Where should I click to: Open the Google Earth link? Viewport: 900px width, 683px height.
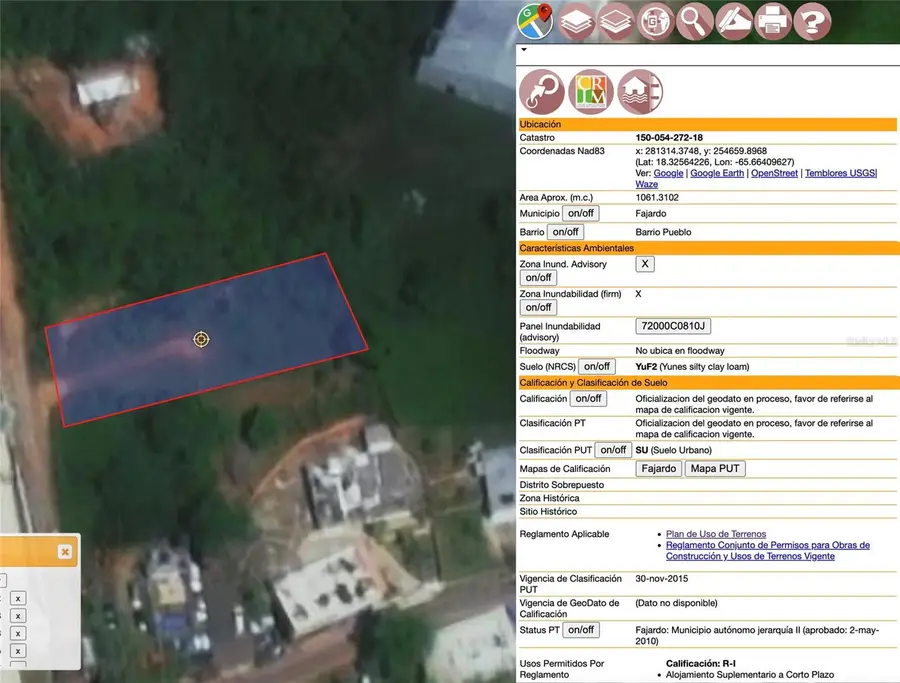(x=717, y=173)
